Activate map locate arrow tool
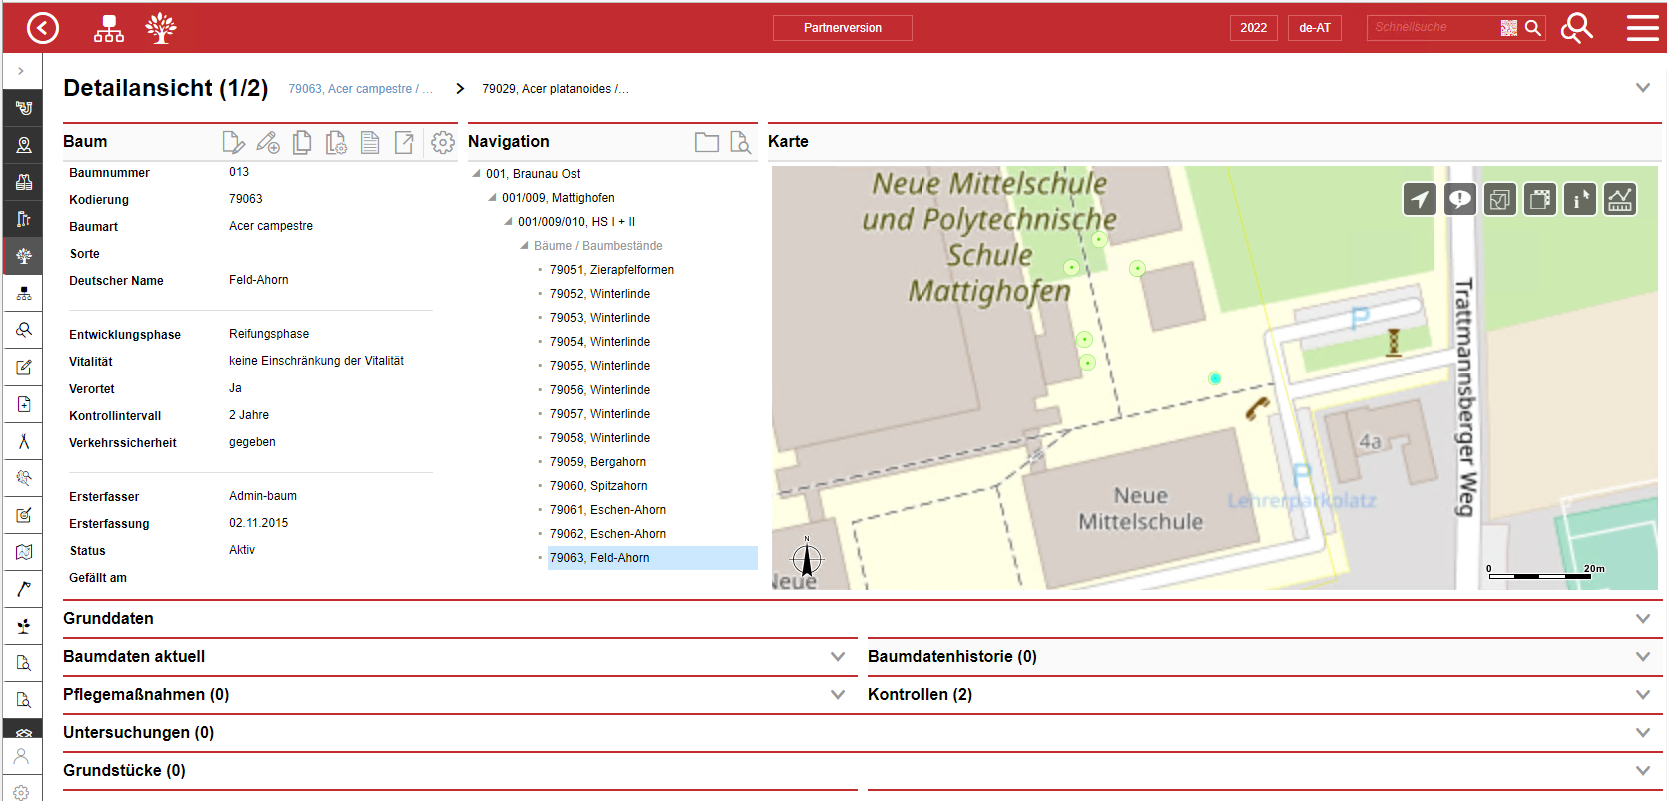Screen dimensions: 1667x801 pos(1420,200)
